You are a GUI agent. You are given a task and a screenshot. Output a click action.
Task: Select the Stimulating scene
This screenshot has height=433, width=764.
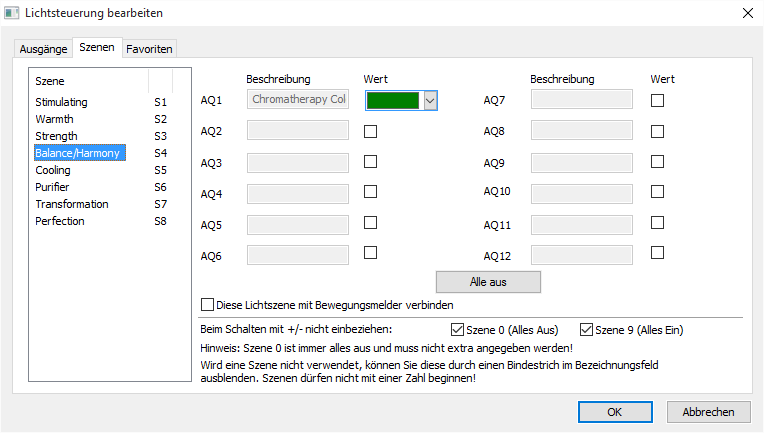61,102
